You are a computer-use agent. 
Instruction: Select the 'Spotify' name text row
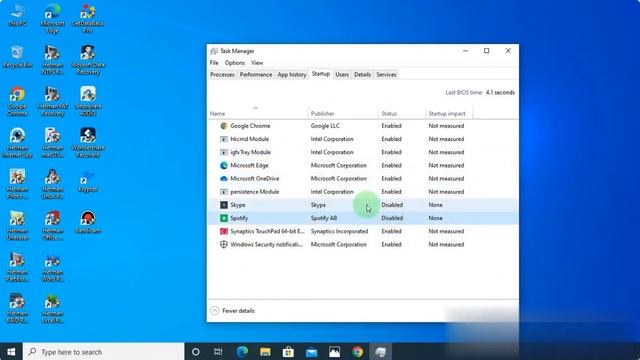point(239,218)
